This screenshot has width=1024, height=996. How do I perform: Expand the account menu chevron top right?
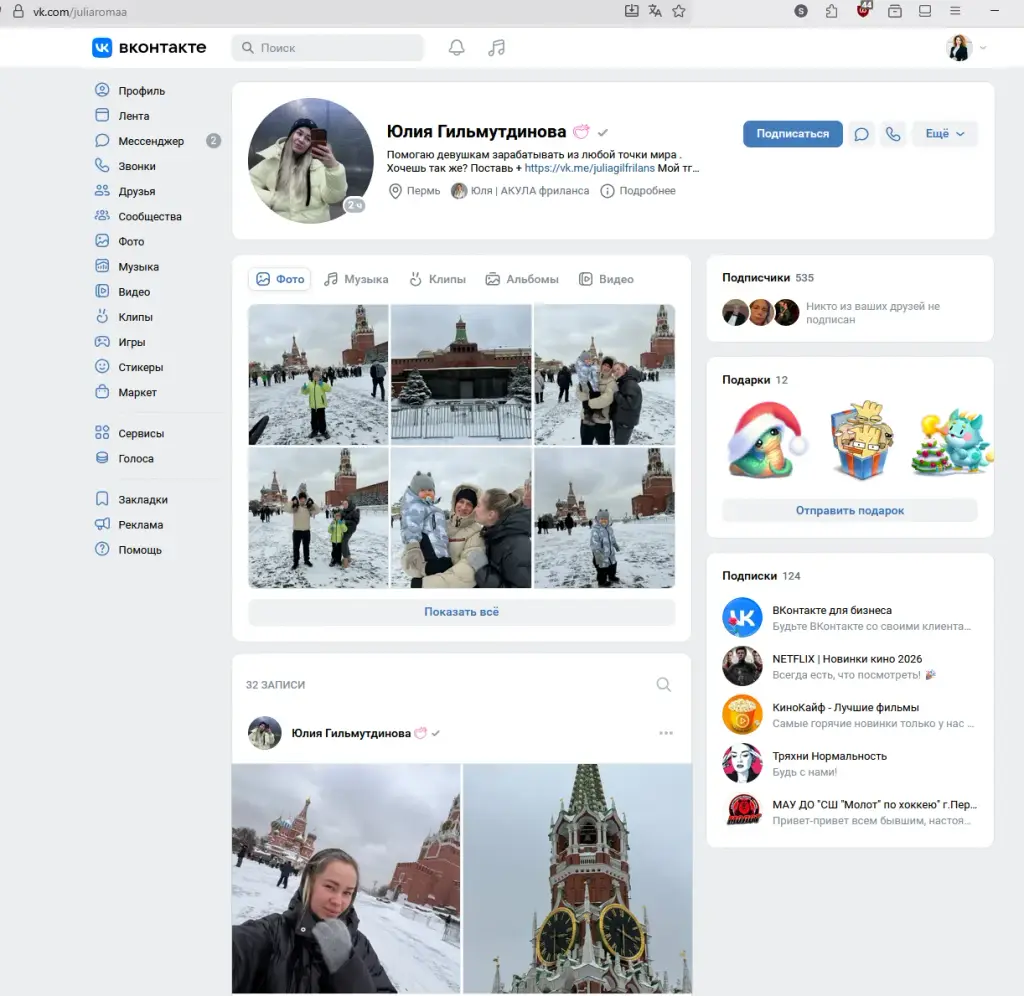[x=983, y=48]
